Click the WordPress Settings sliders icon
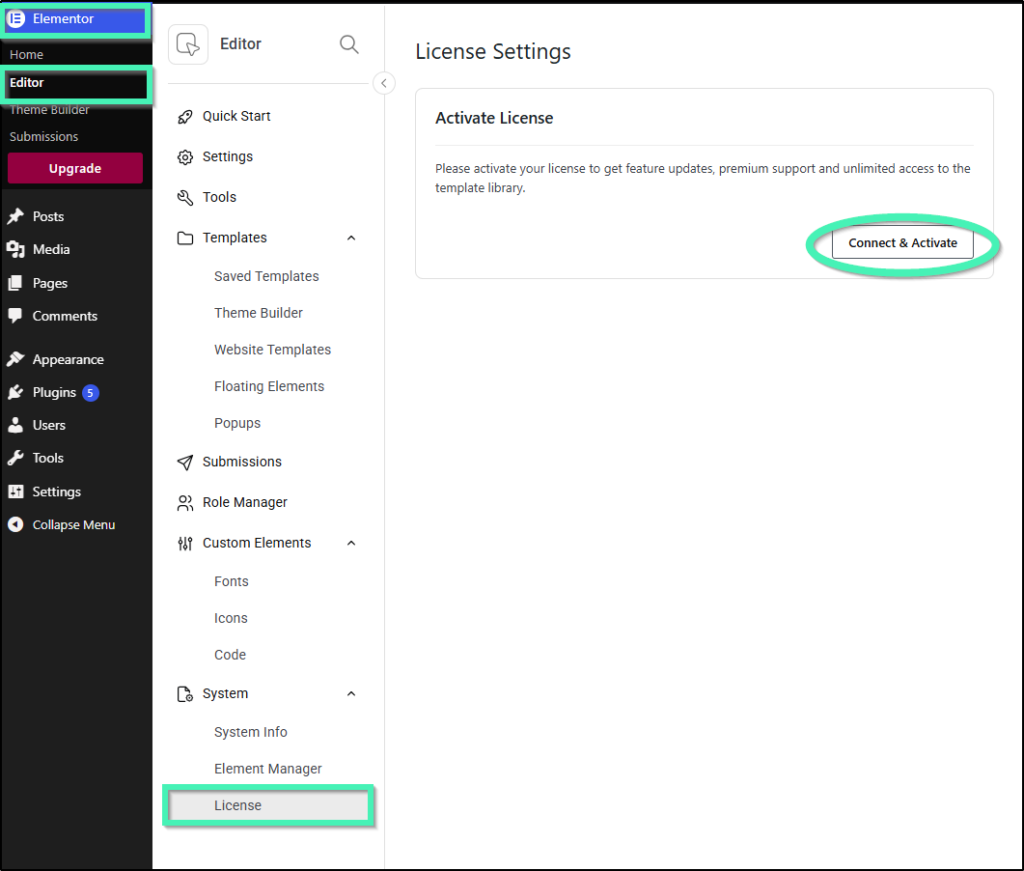 [x=16, y=492]
